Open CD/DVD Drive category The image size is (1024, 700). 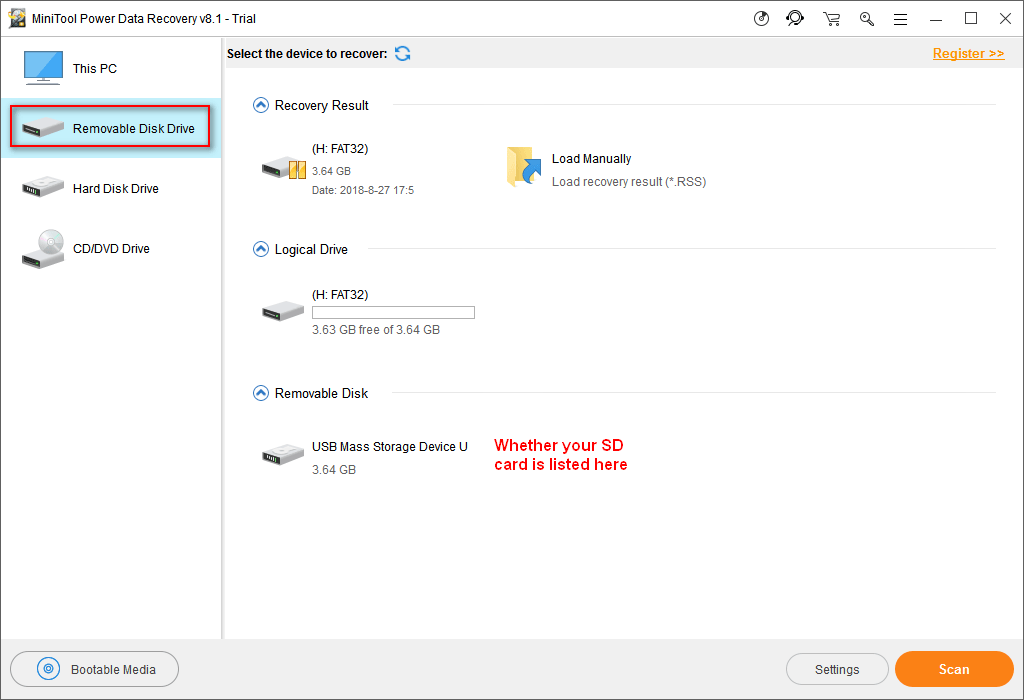click(111, 249)
